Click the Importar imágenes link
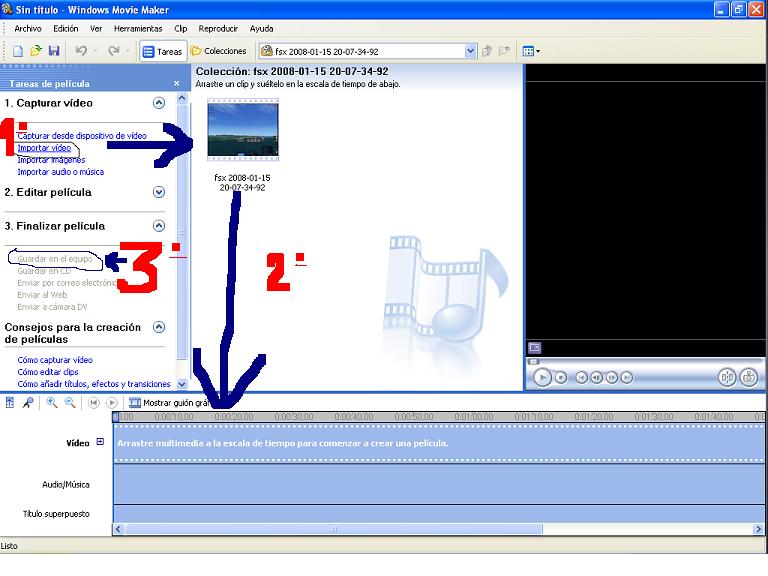This screenshot has width=768, height=576. point(51,160)
